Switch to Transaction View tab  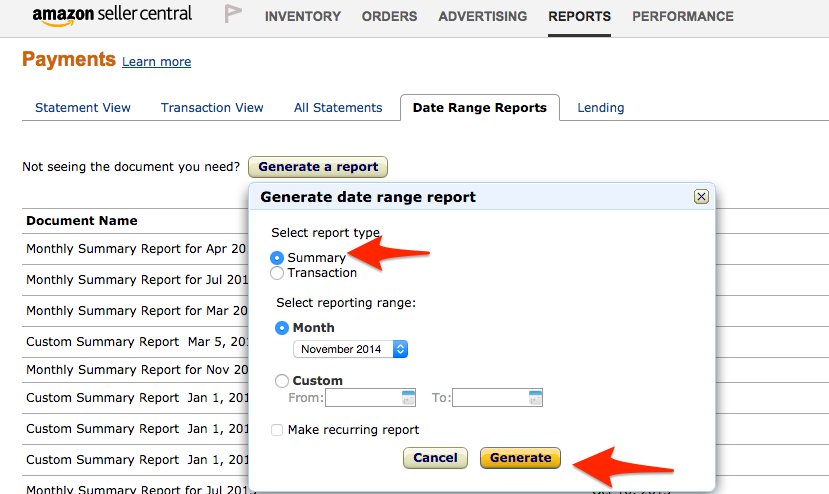click(x=212, y=108)
